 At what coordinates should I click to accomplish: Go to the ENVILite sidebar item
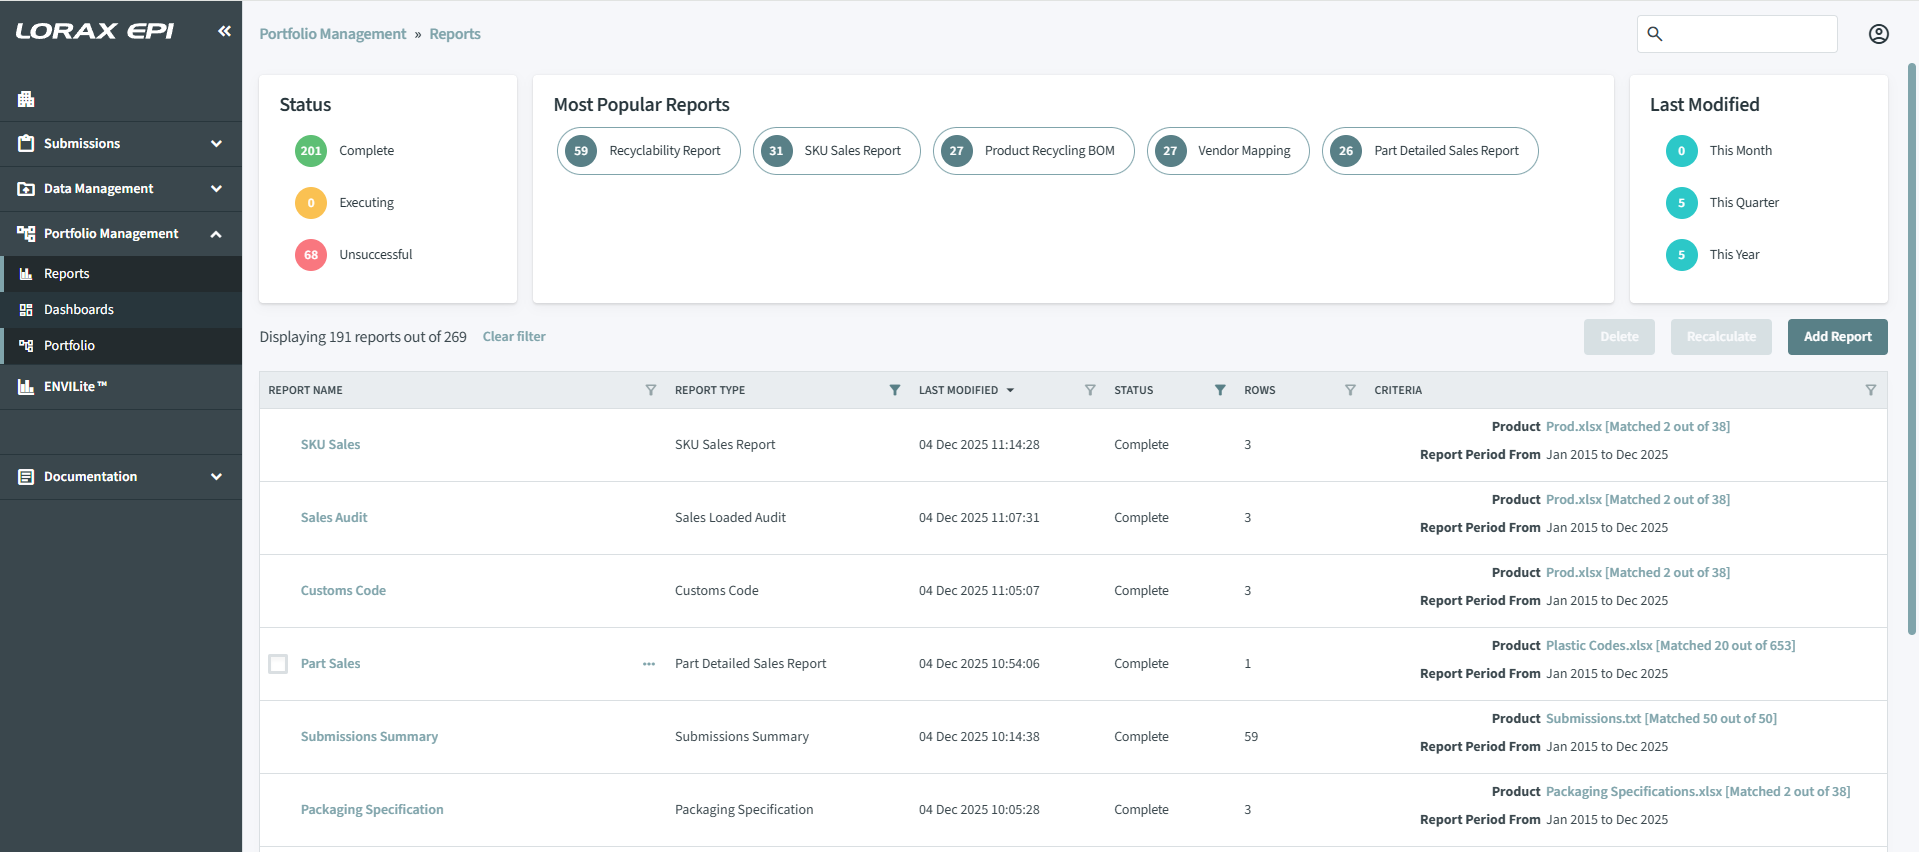pyautogui.click(x=75, y=387)
